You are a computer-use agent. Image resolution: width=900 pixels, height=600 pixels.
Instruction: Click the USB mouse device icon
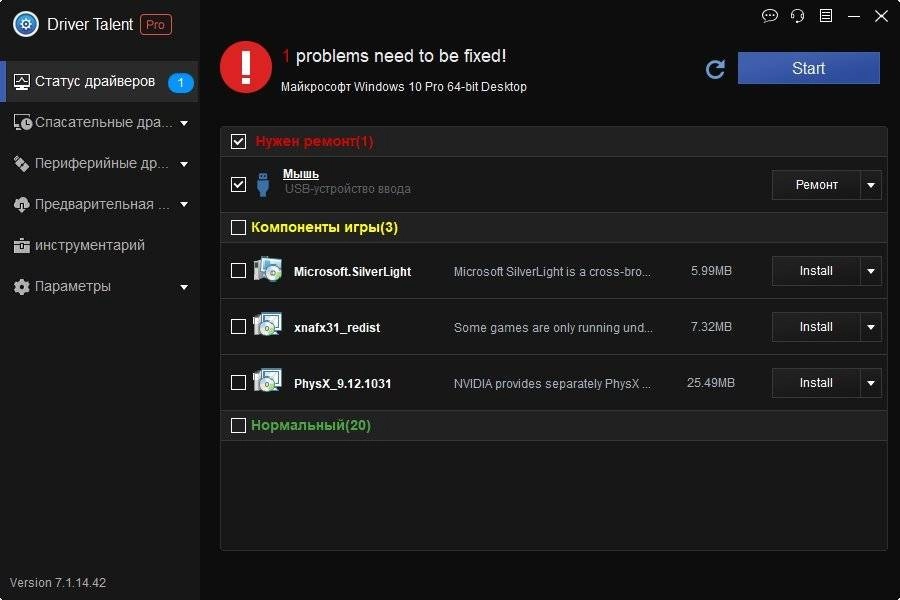(x=263, y=184)
